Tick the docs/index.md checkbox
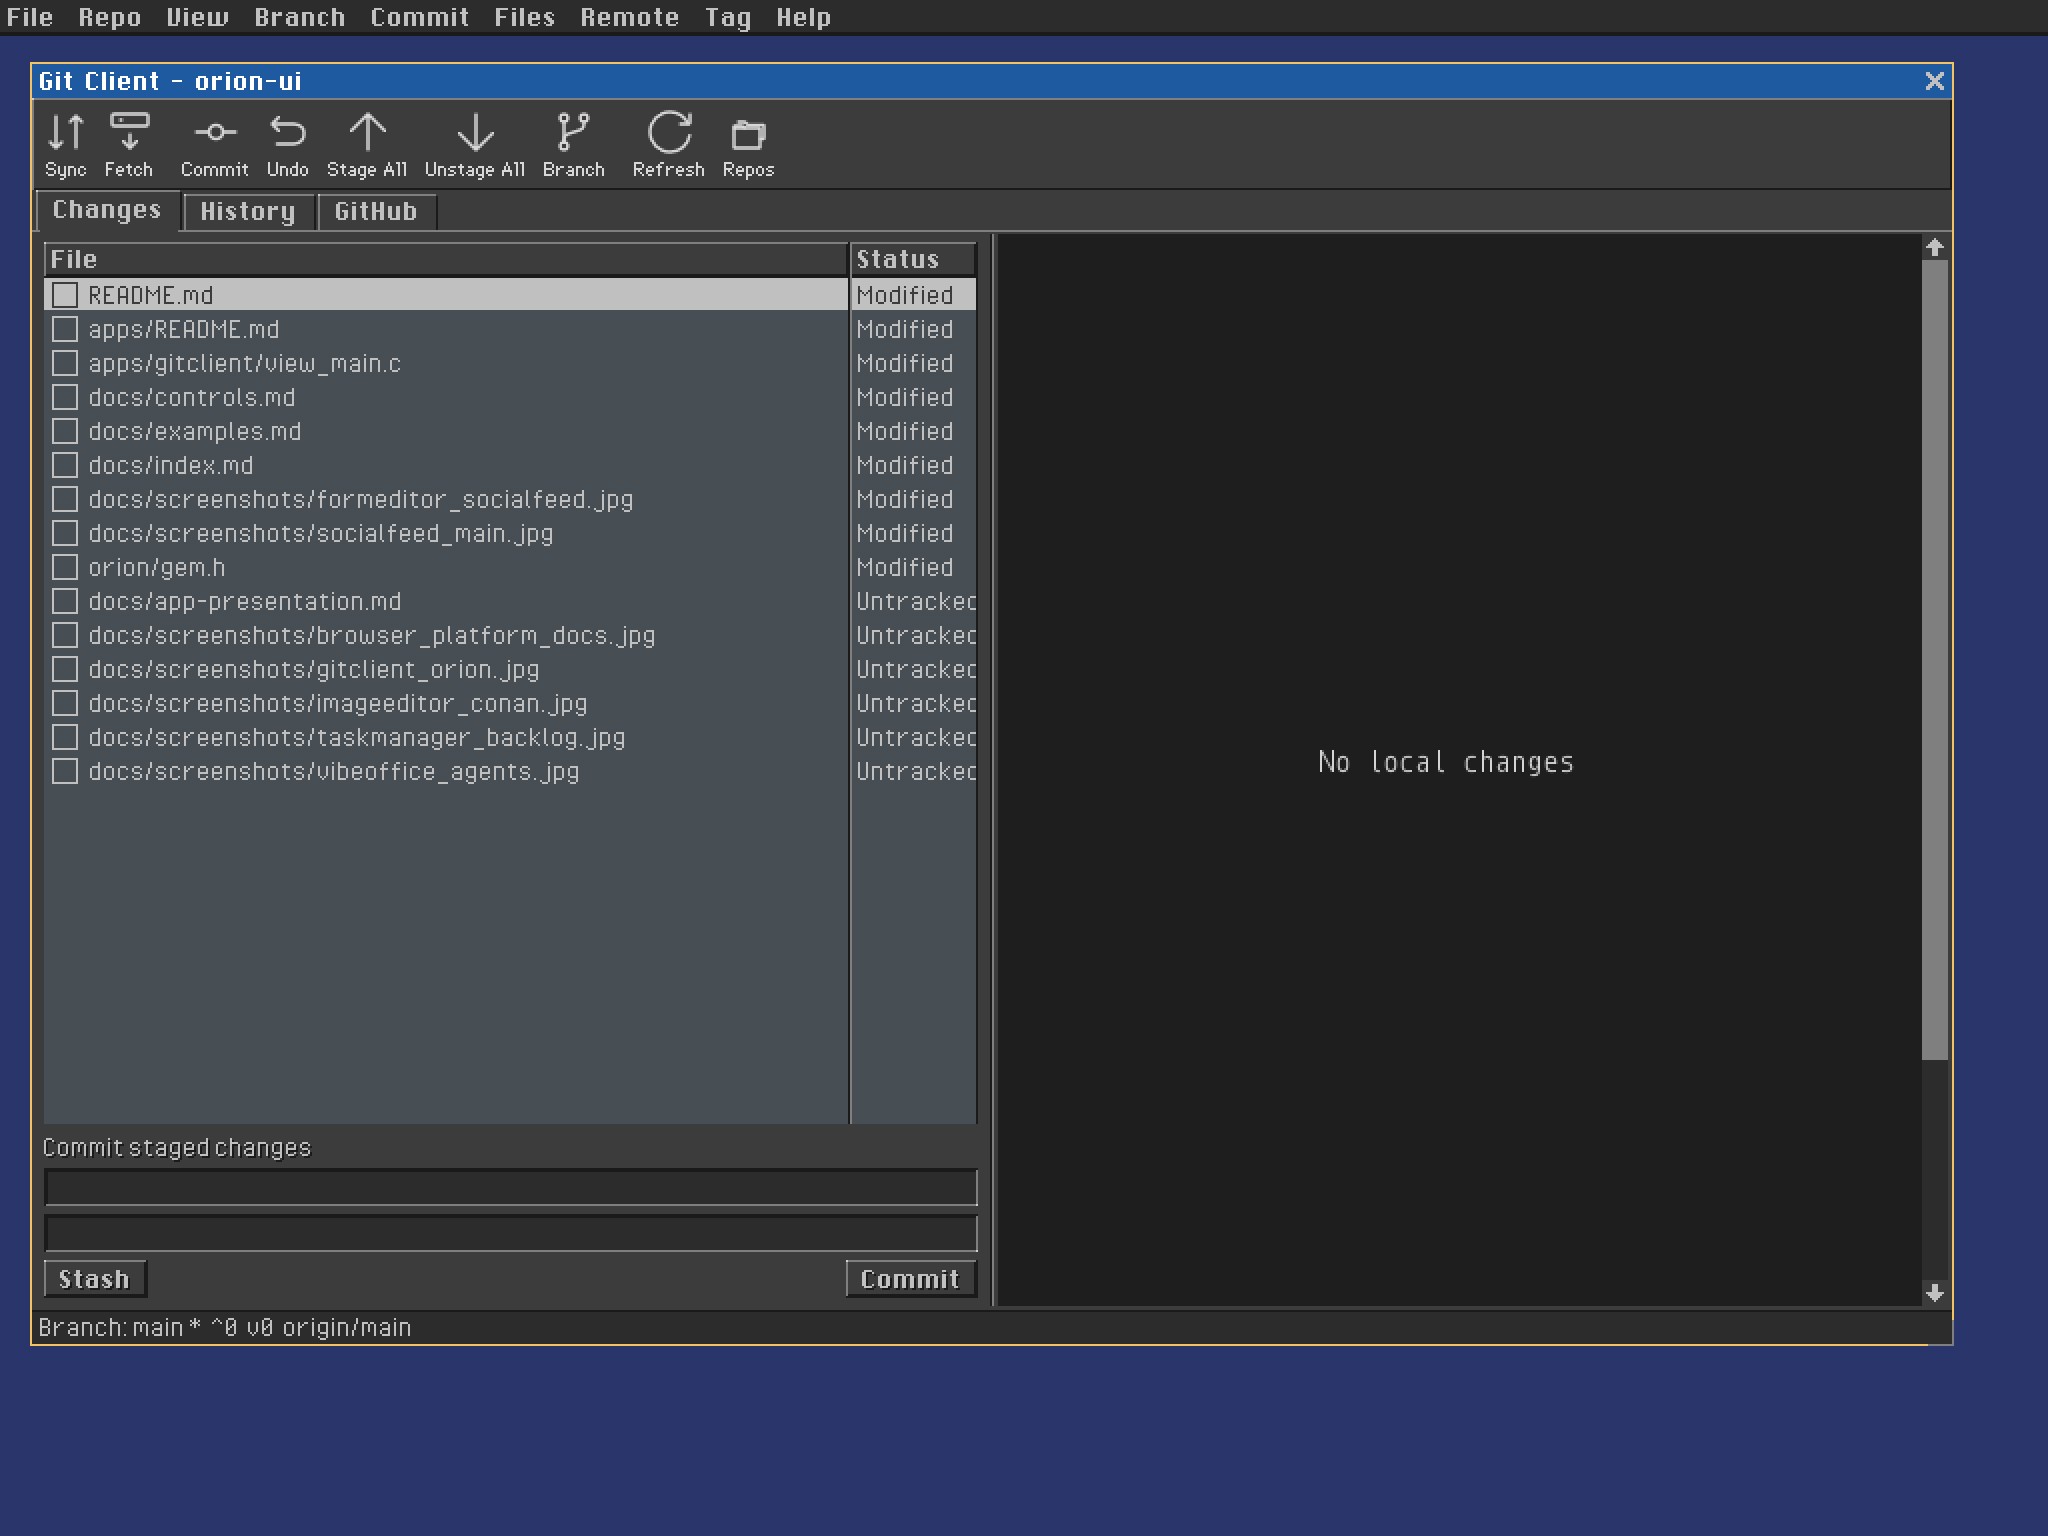 coord(65,465)
